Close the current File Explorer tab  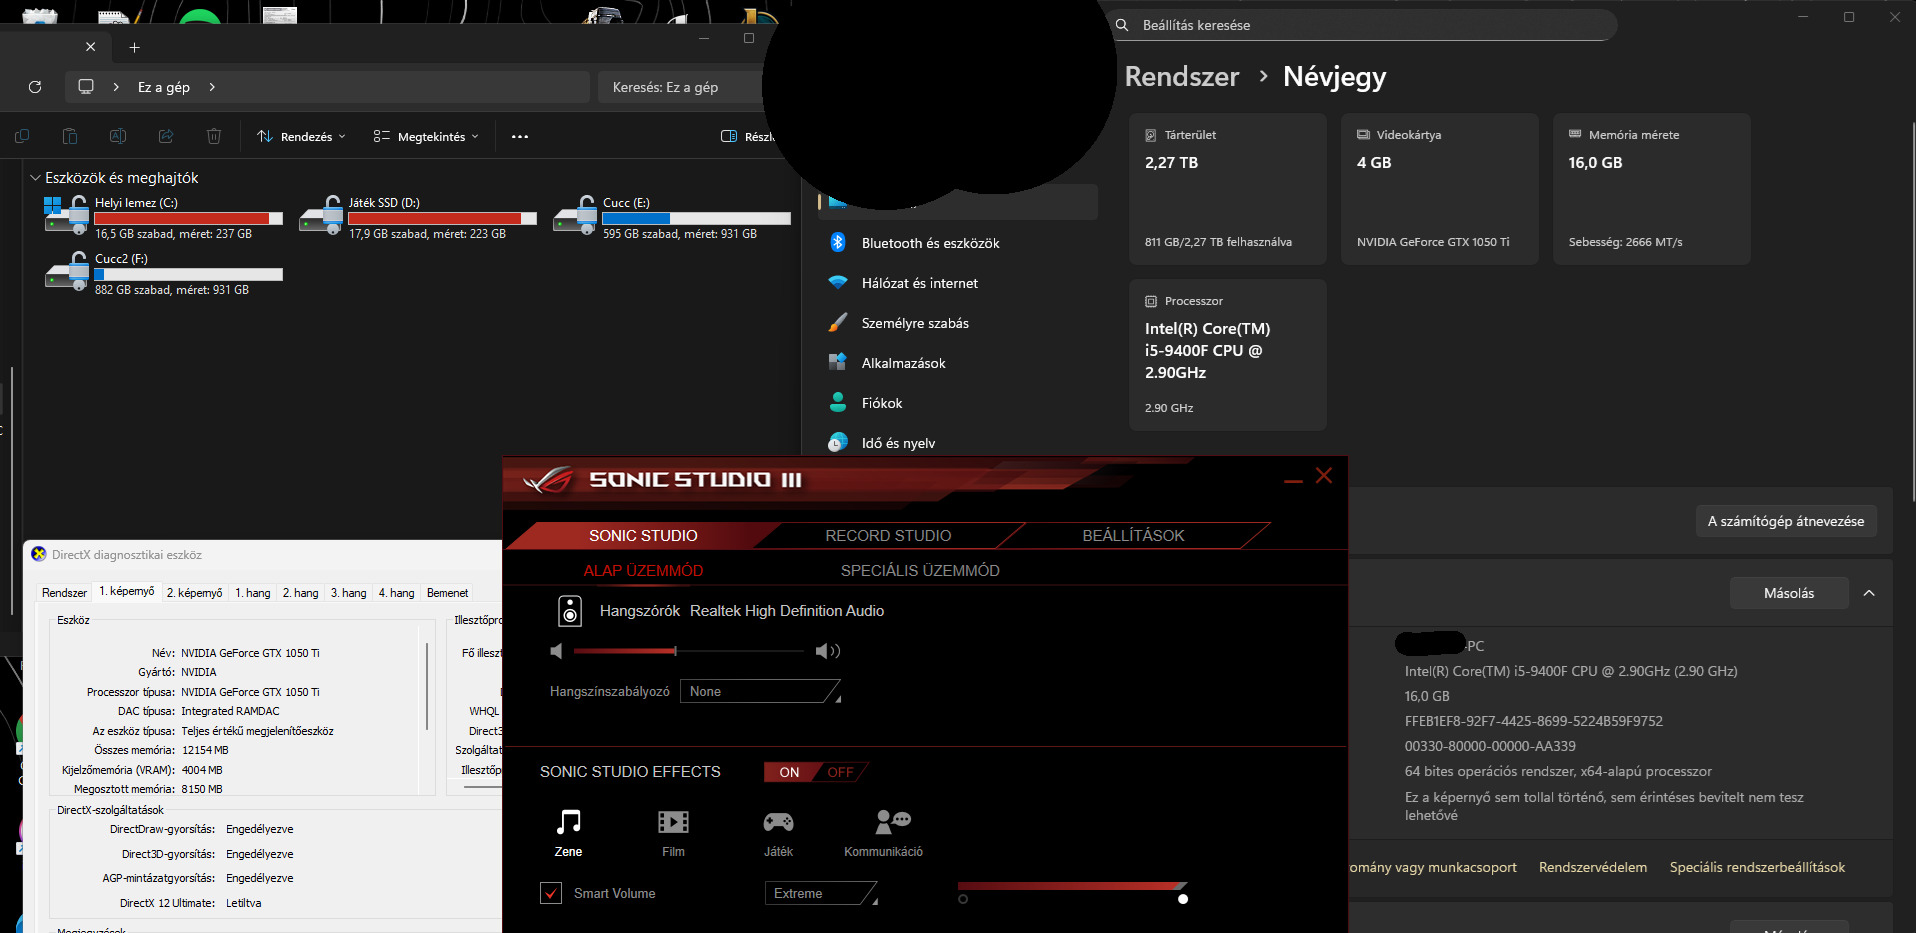point(91,47)
